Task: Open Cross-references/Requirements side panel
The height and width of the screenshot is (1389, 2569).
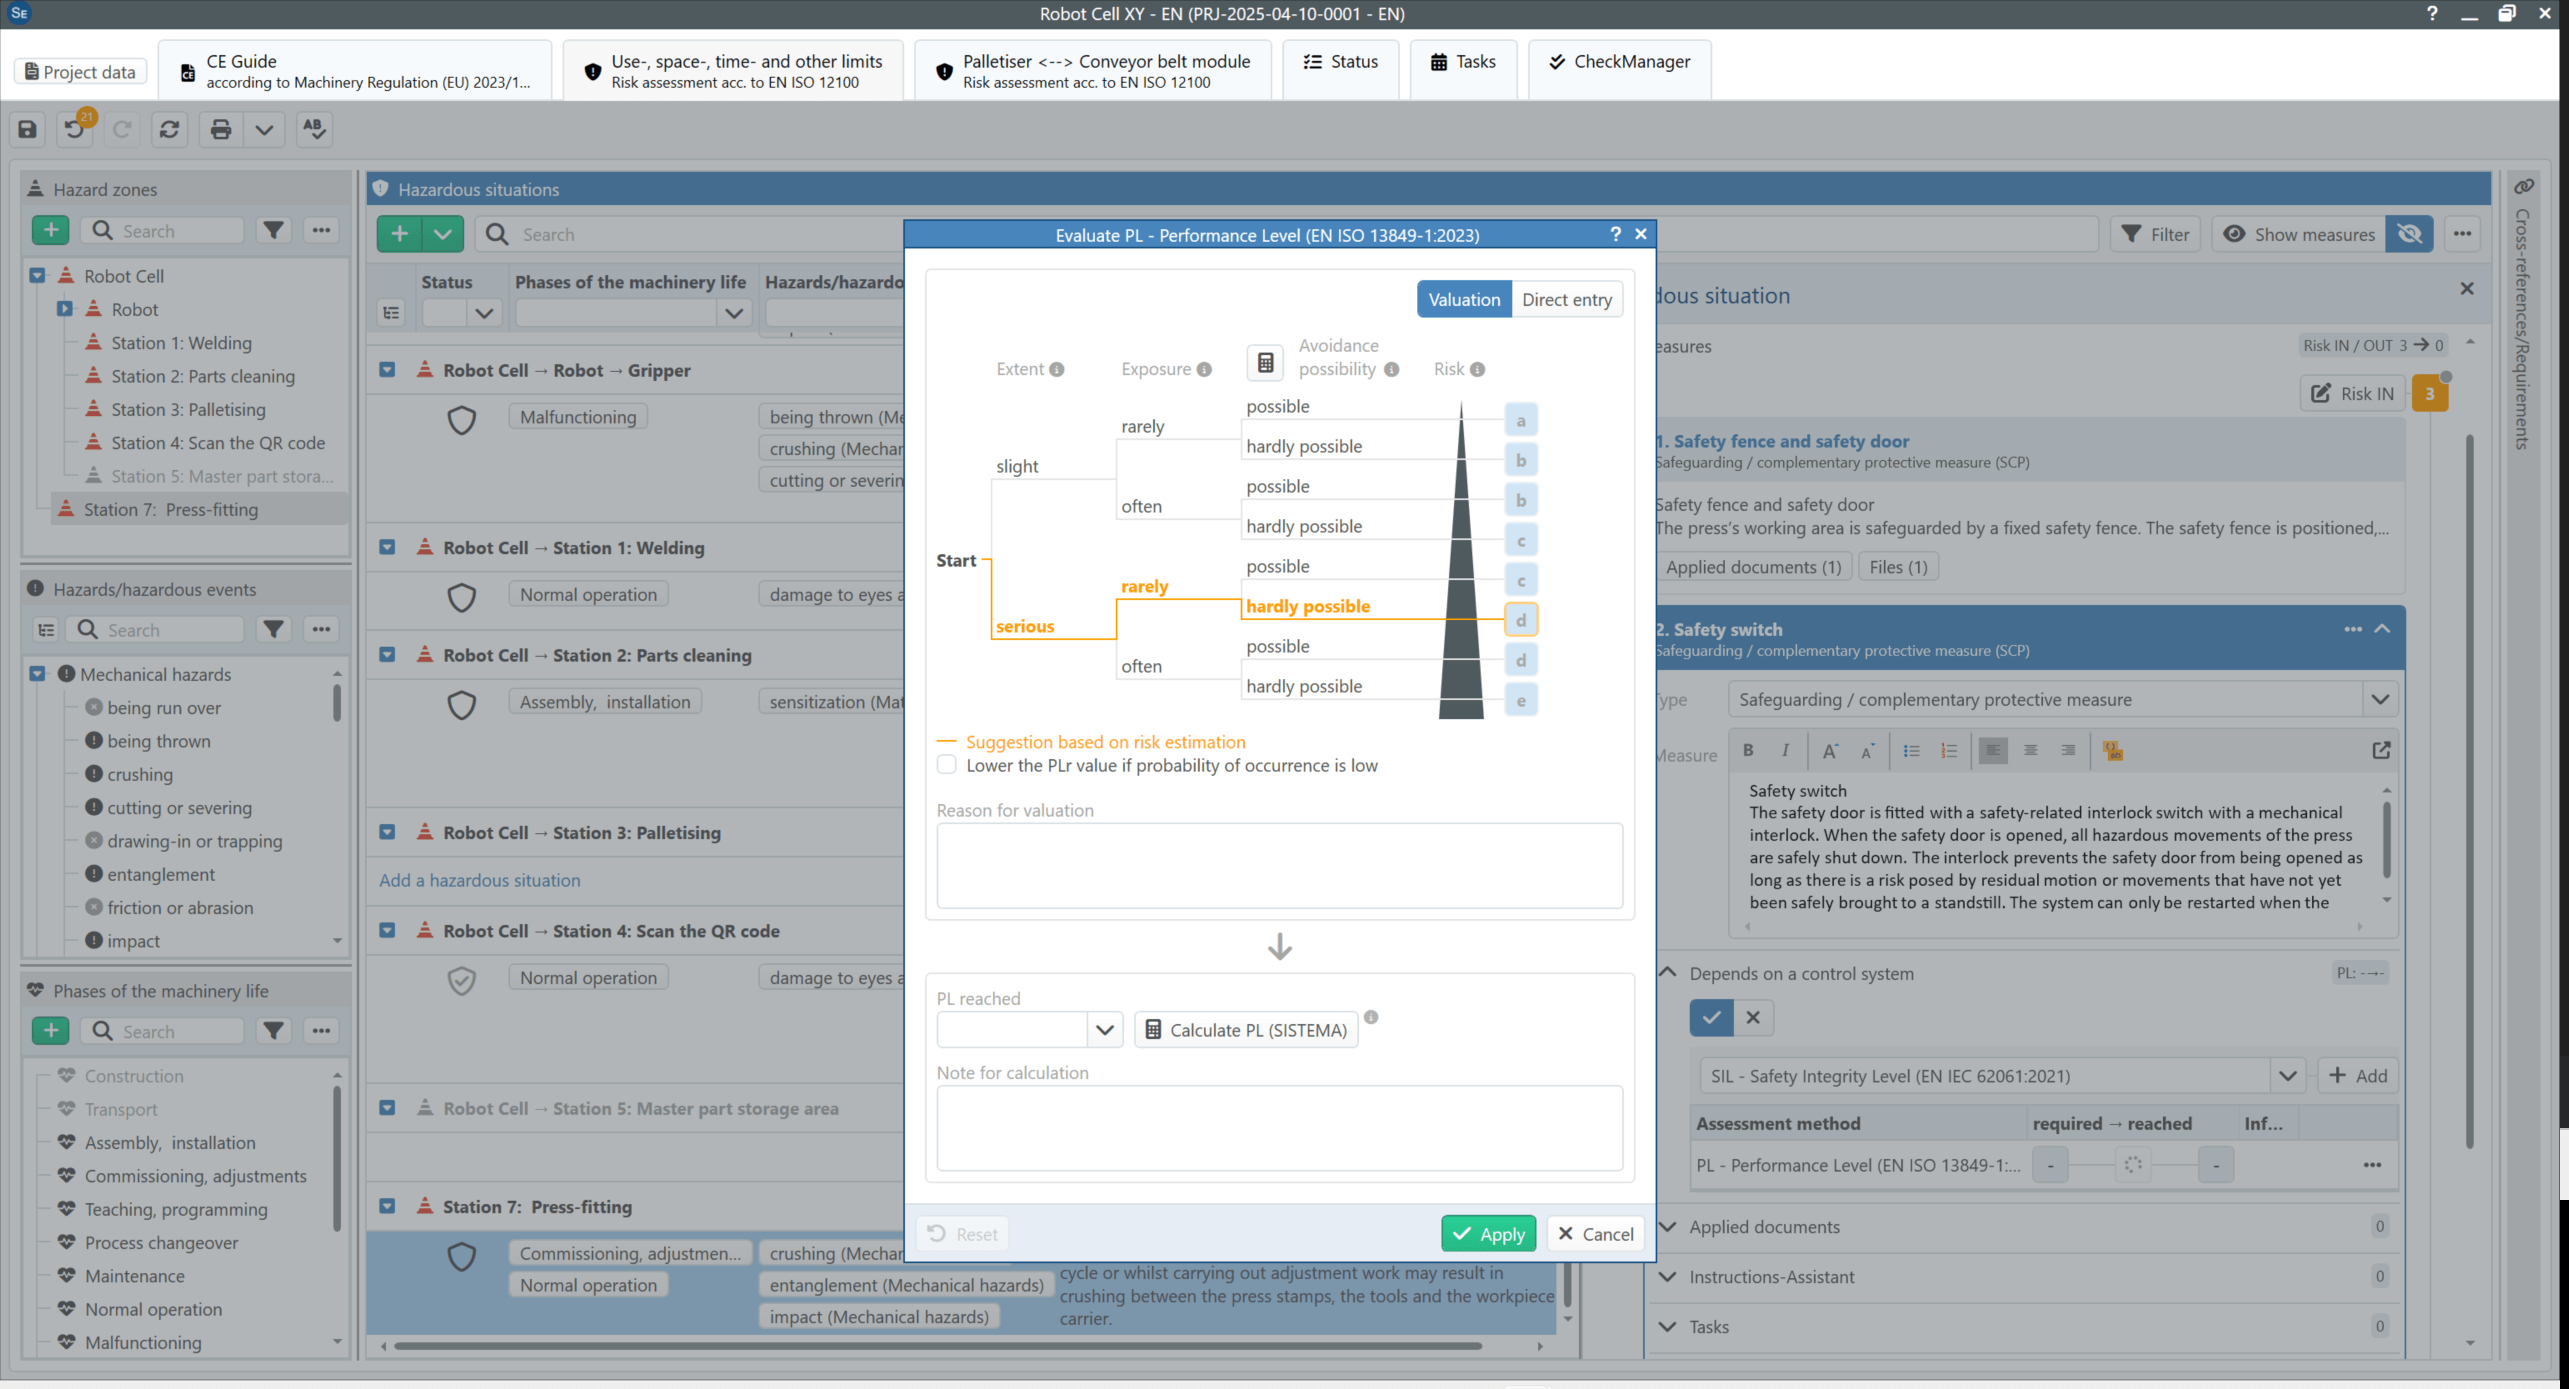Action: [2523, 315]
